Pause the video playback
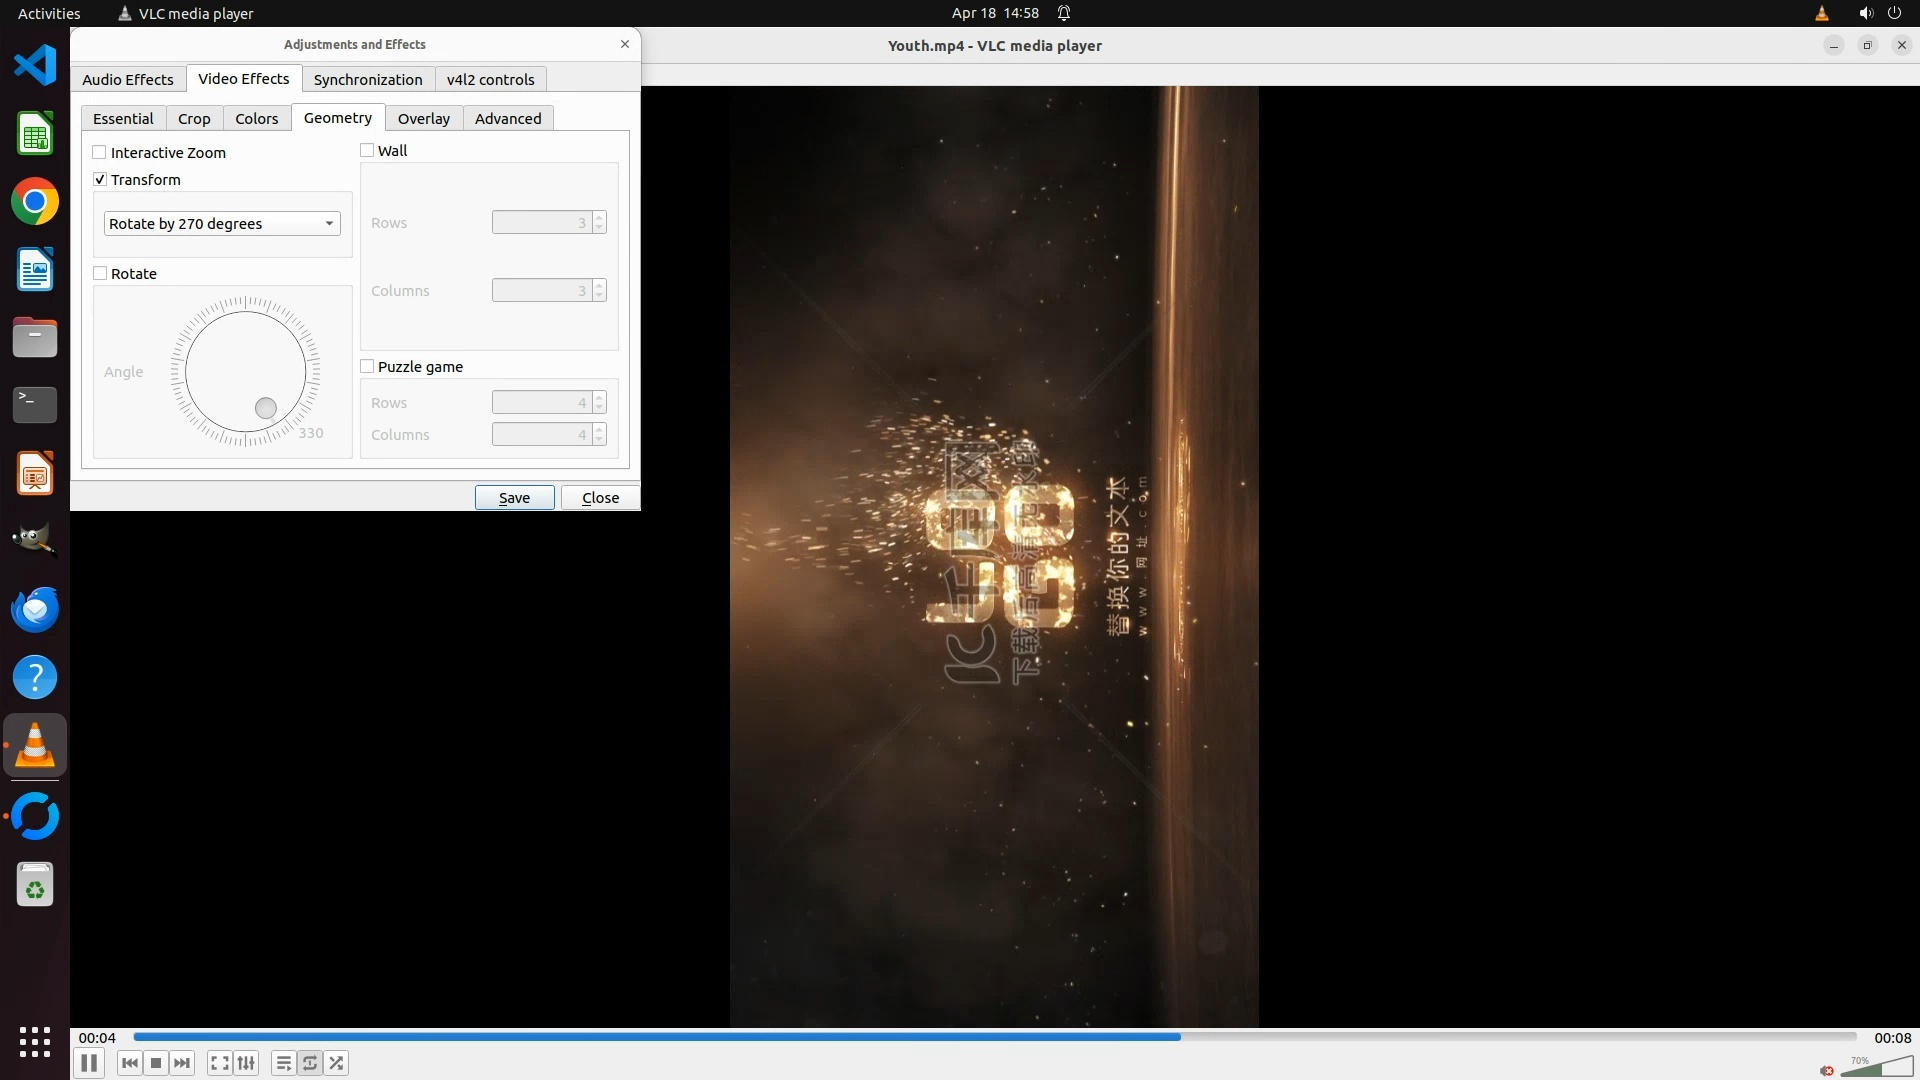The width and height of the screenshot is (1920, 1080). [89, 1063]
